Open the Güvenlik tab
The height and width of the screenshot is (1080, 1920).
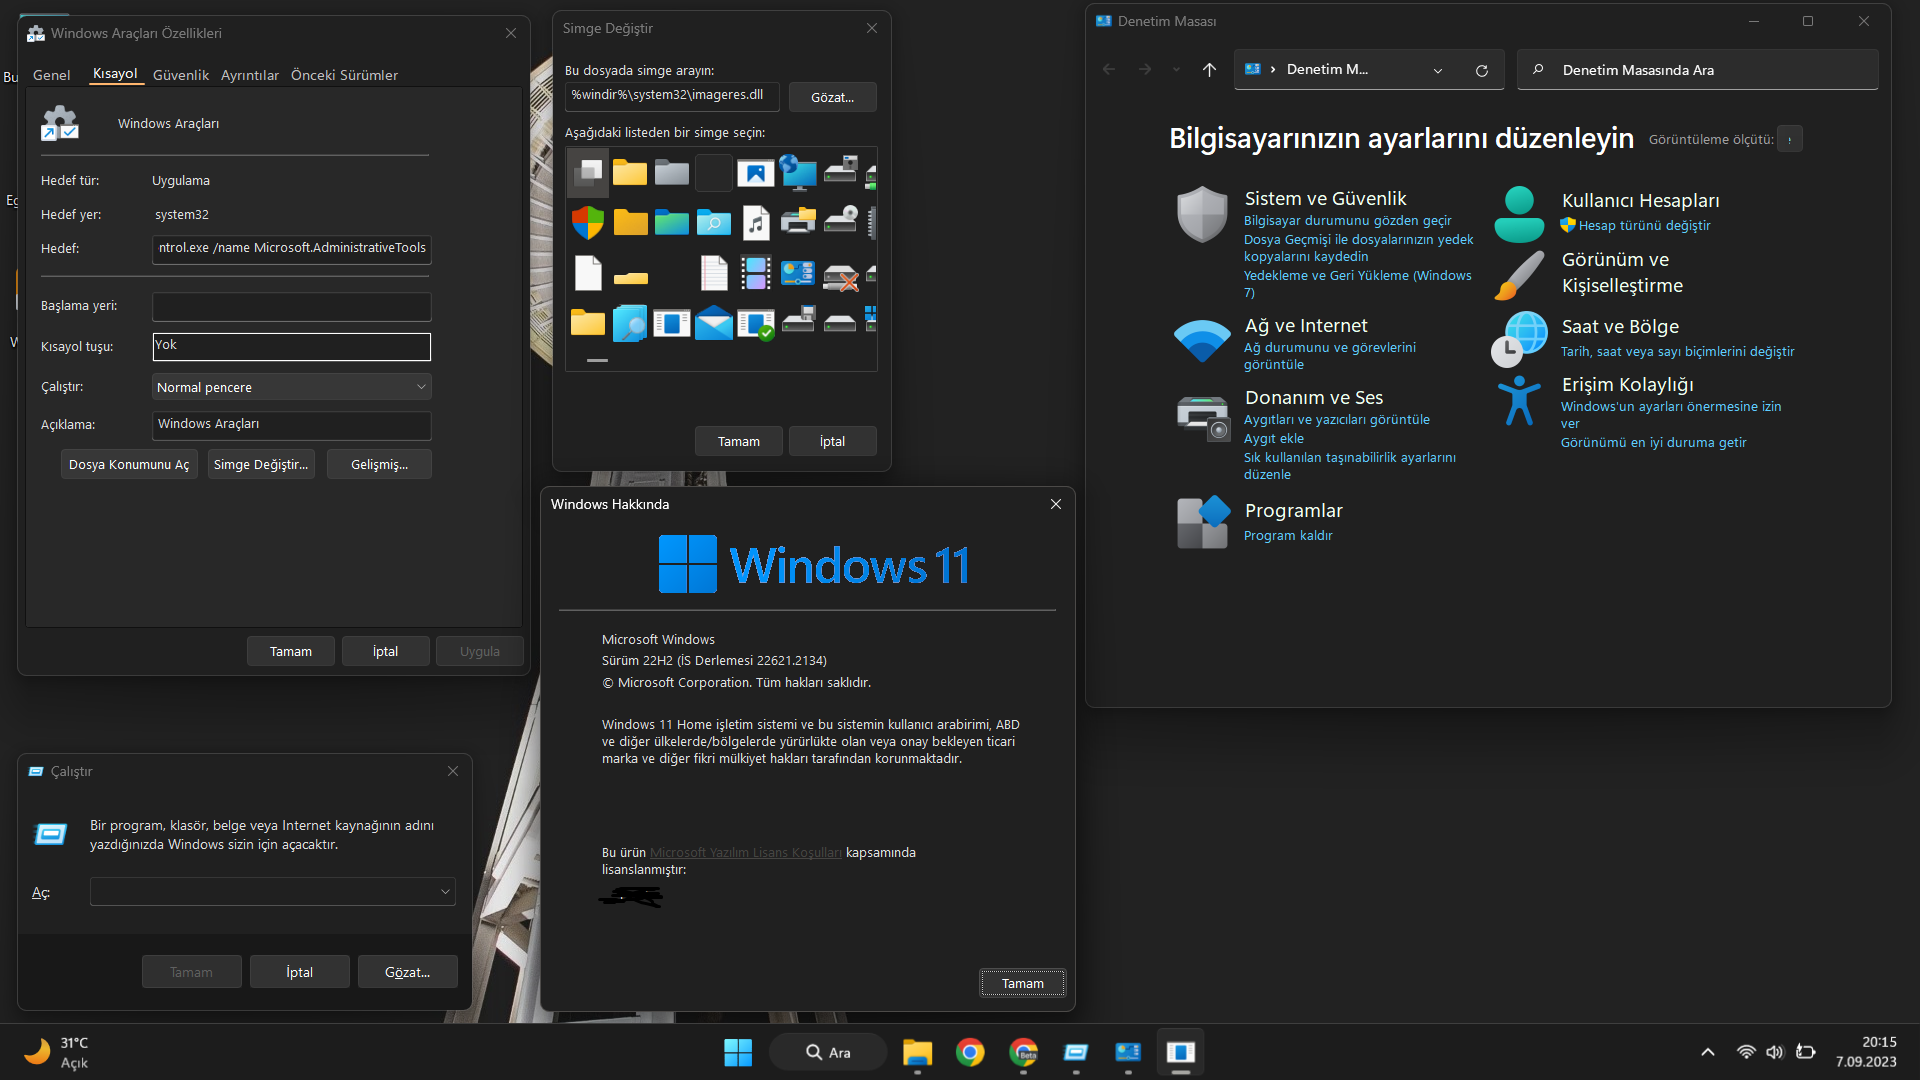click(181, 75)
